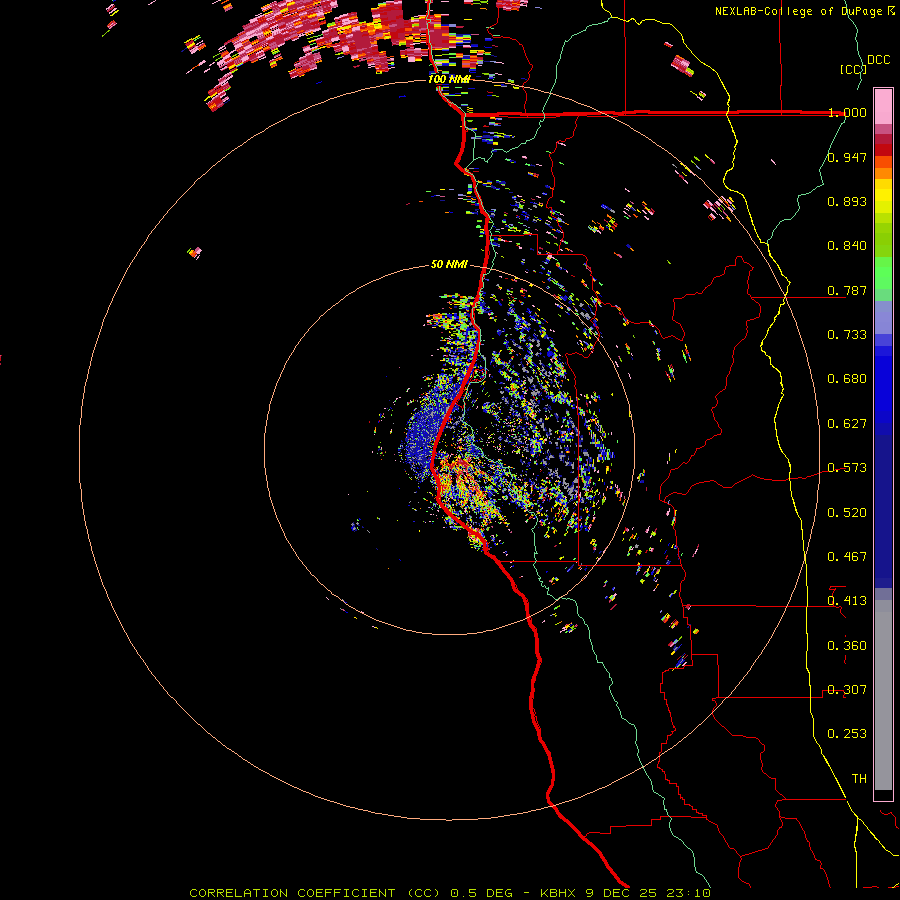Screen dimensions: 900x900
Task: Click the 1.000 scale value
Action: [x=847, y=112]
